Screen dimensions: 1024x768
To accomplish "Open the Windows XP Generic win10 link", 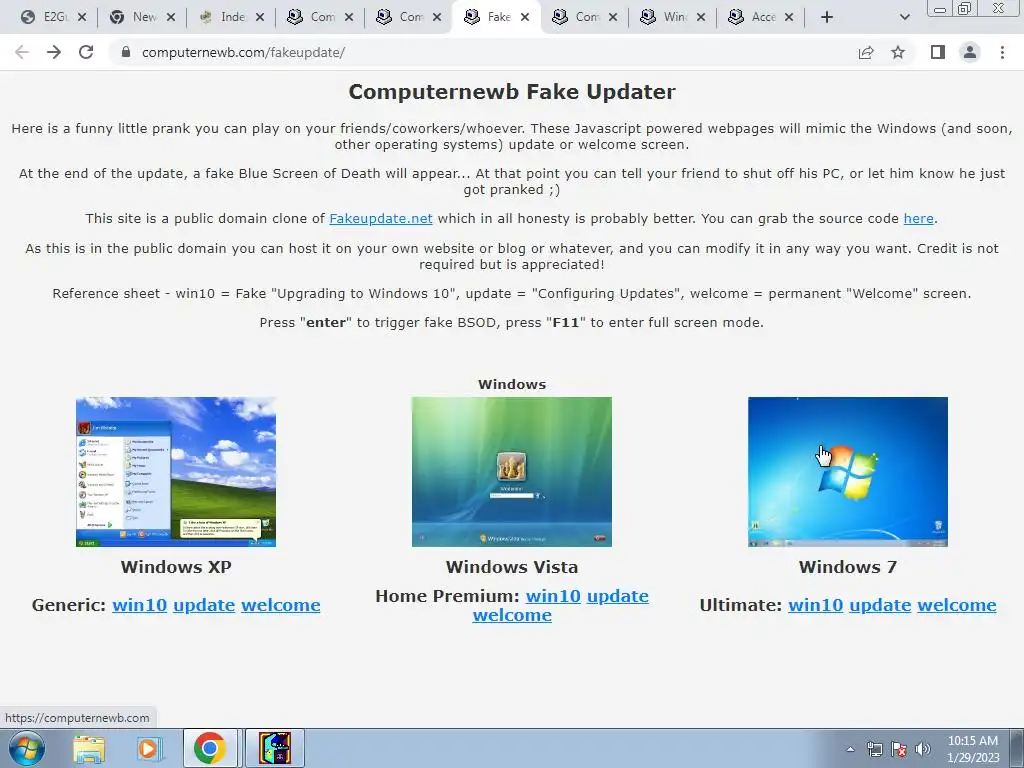I will (140, 605).
